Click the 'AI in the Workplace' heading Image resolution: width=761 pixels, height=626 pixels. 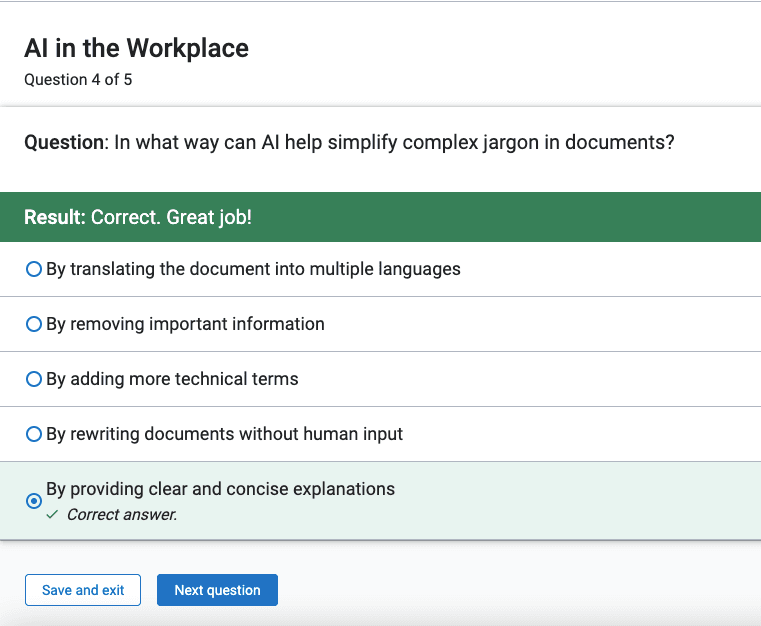pyautogui.click(x=136, y=48)
